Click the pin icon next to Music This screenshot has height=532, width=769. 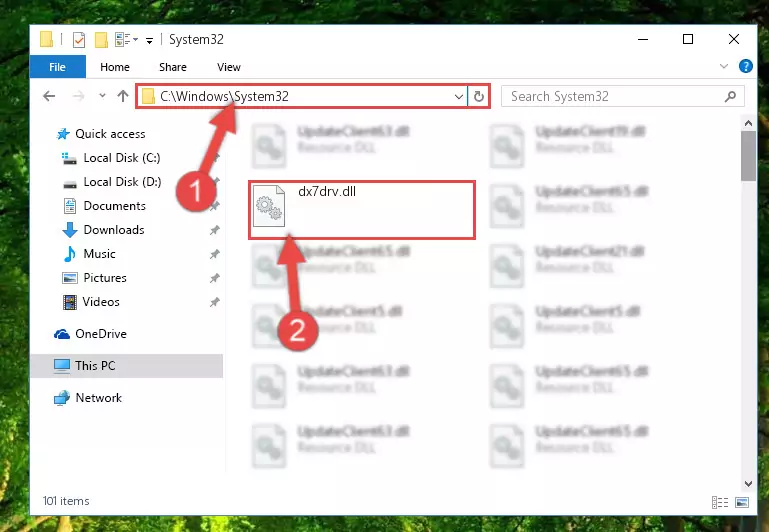tap(214, 254)
